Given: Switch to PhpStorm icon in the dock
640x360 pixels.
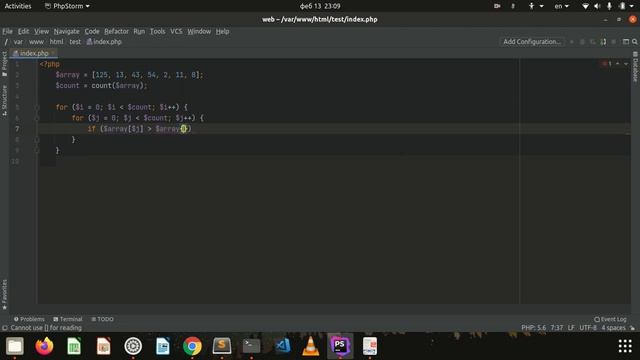Looking at the screenshot, I should pos(340,346).
